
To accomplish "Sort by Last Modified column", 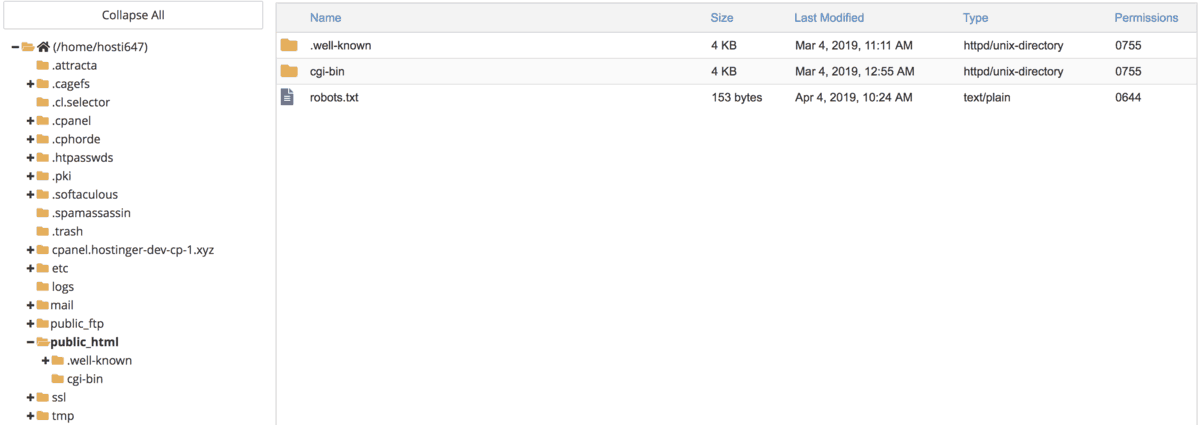I will coord(829,18).
